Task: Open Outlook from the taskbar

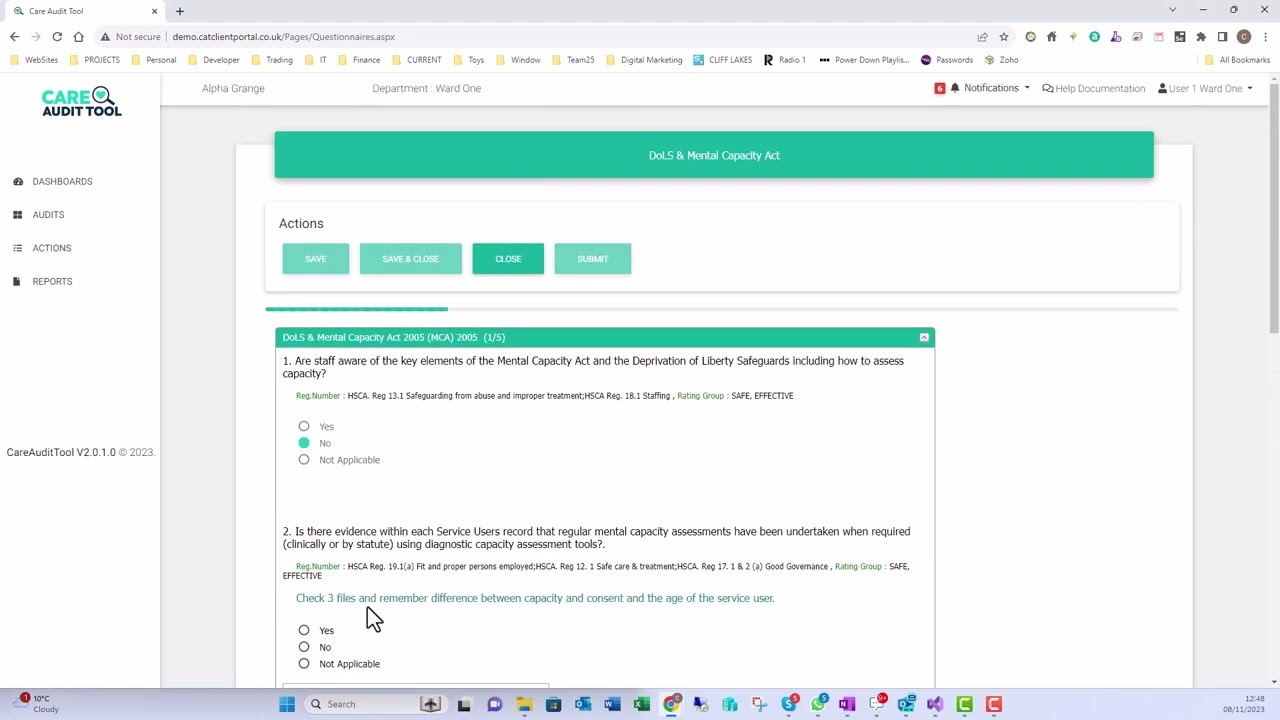Action: point(583,704)
